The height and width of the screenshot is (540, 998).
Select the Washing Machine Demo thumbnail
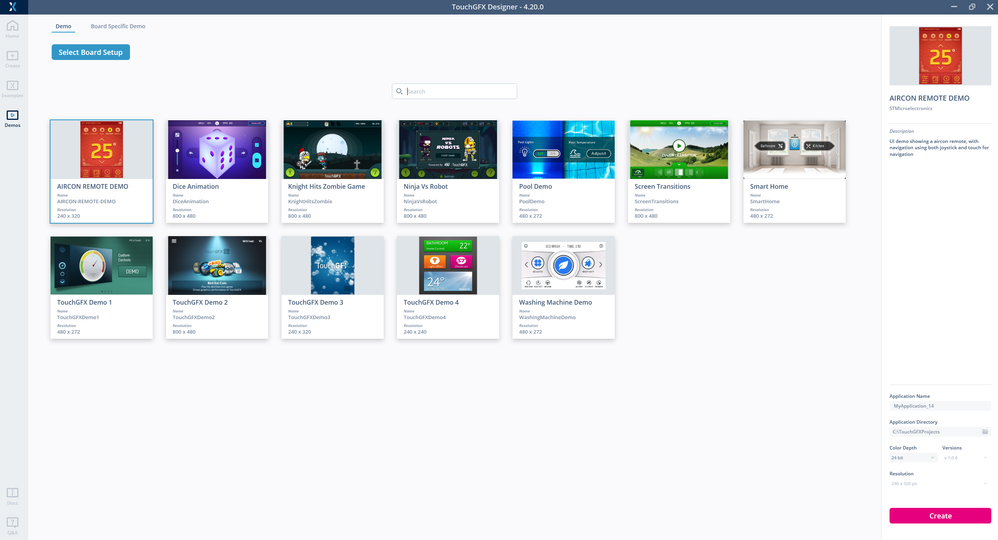pos(563,265)
